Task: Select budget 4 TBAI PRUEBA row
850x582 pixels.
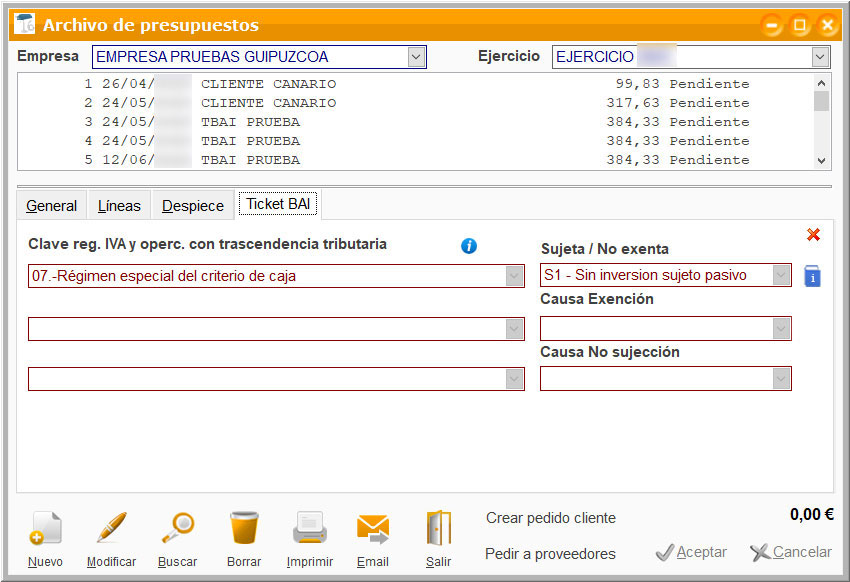Action: 416,141
